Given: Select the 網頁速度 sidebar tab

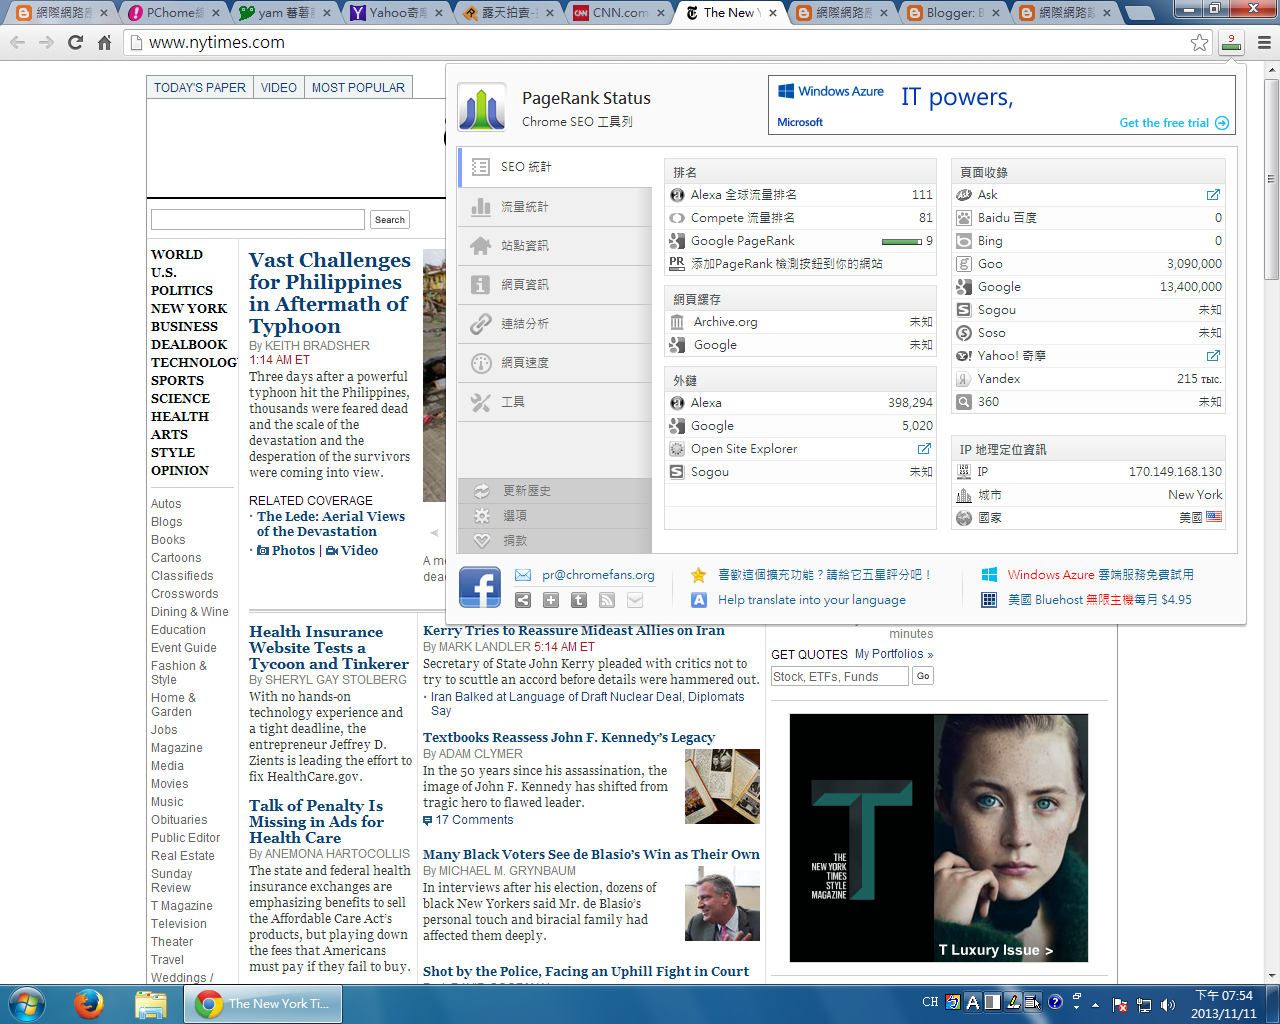Looking at the screenshot, I should click(x=555, y=363).
